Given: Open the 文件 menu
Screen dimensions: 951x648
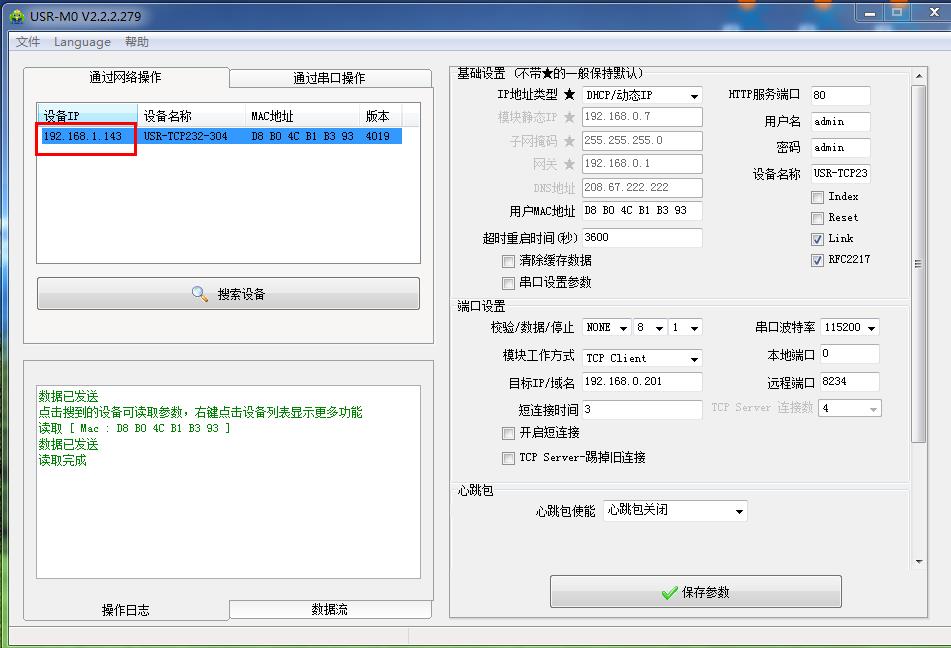Looking at the screenshot, I should pyautogui.click(x=28, y=42).
